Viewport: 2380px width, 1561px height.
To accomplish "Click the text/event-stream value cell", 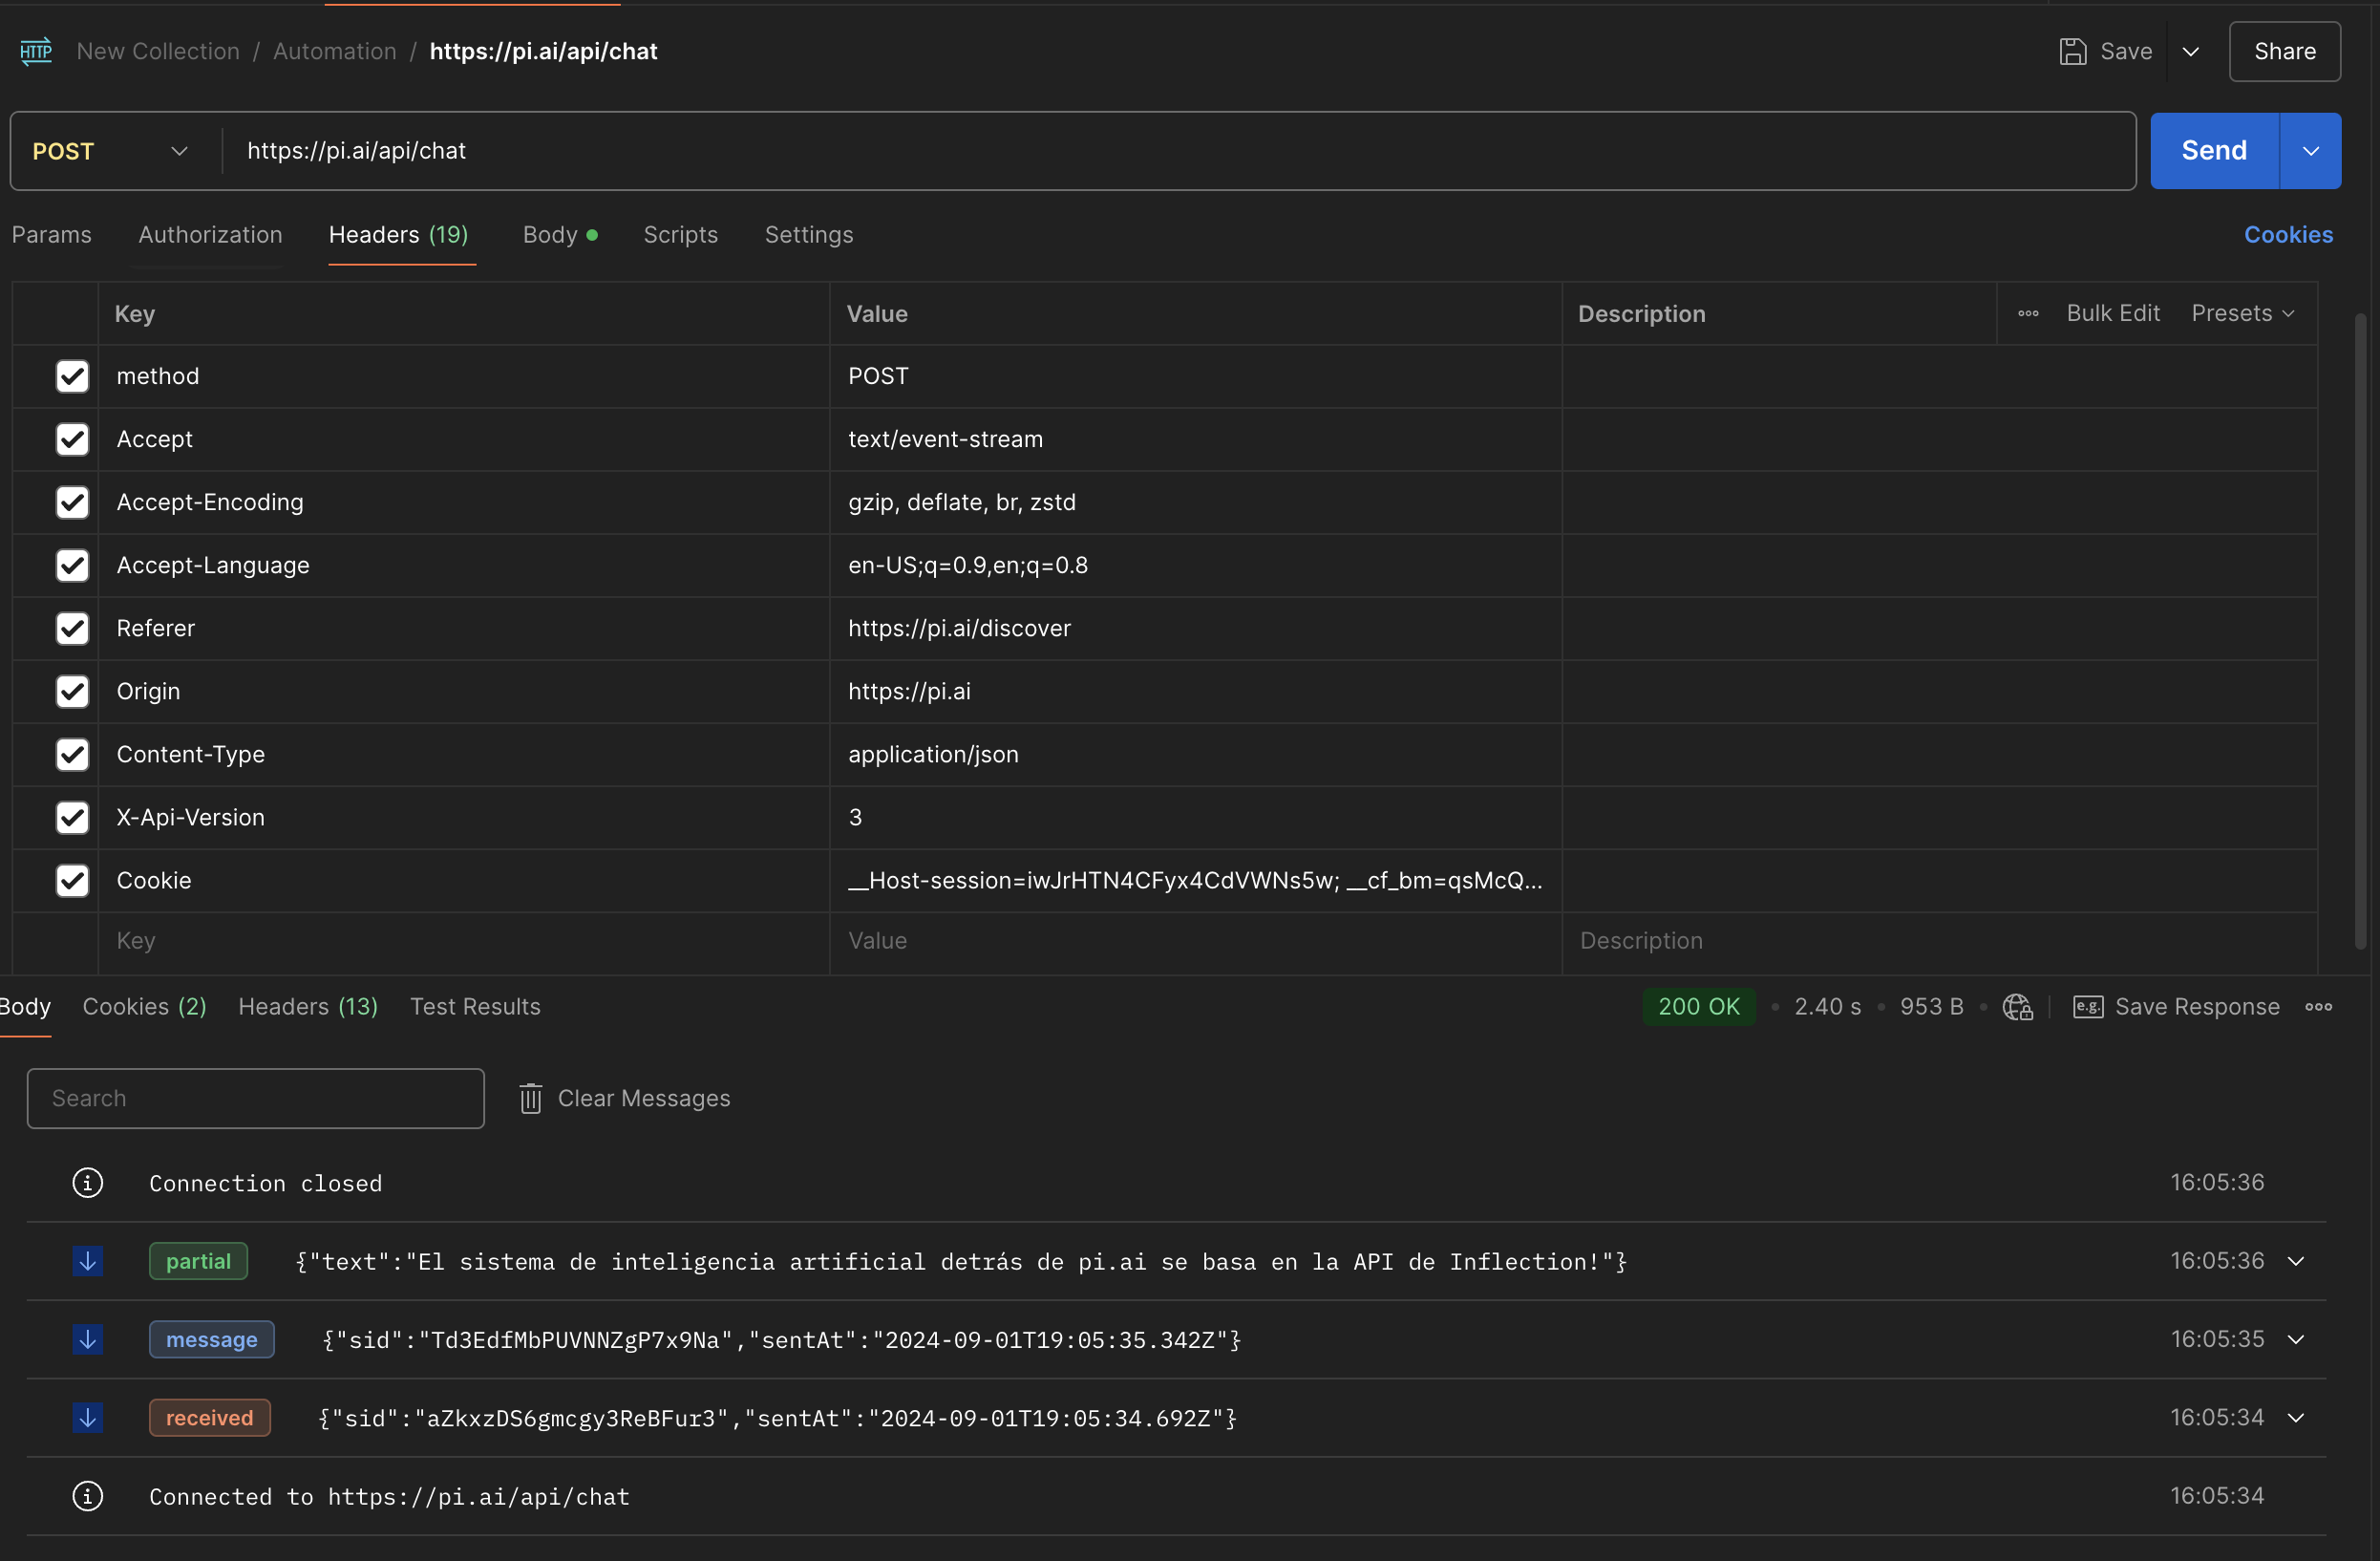I will [x=1196, y=439].
